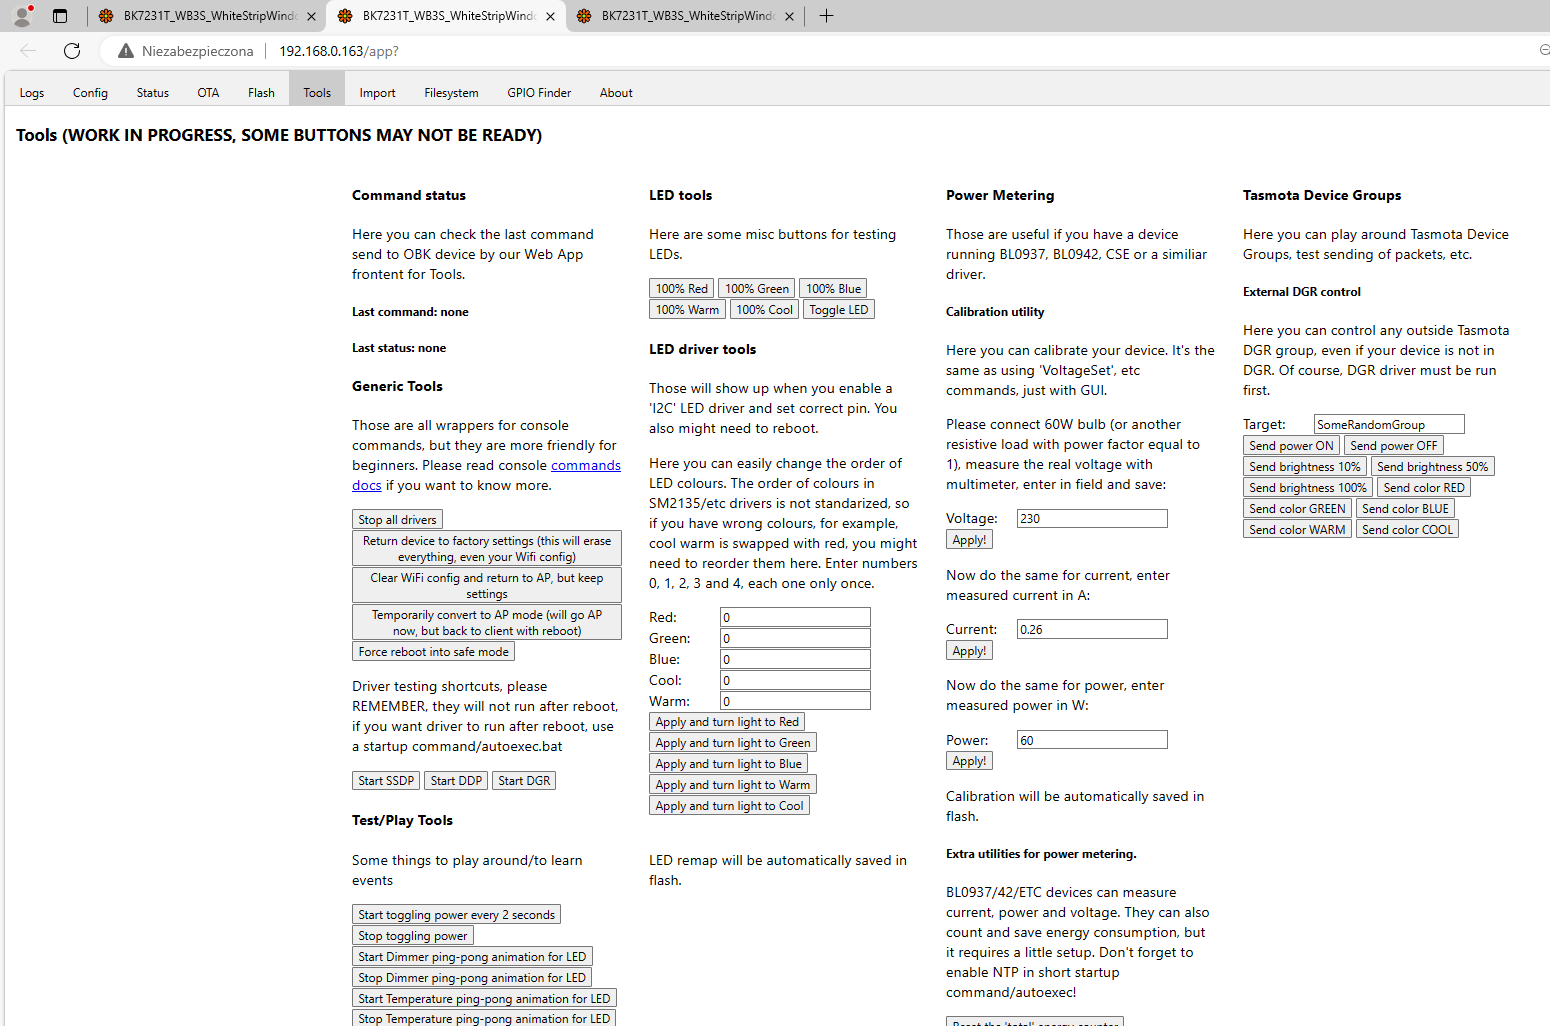The height and width of the screenshot is (1026, 1550).
Task: Switch to the third BK7231T browser tab
Action: [685, 16]
